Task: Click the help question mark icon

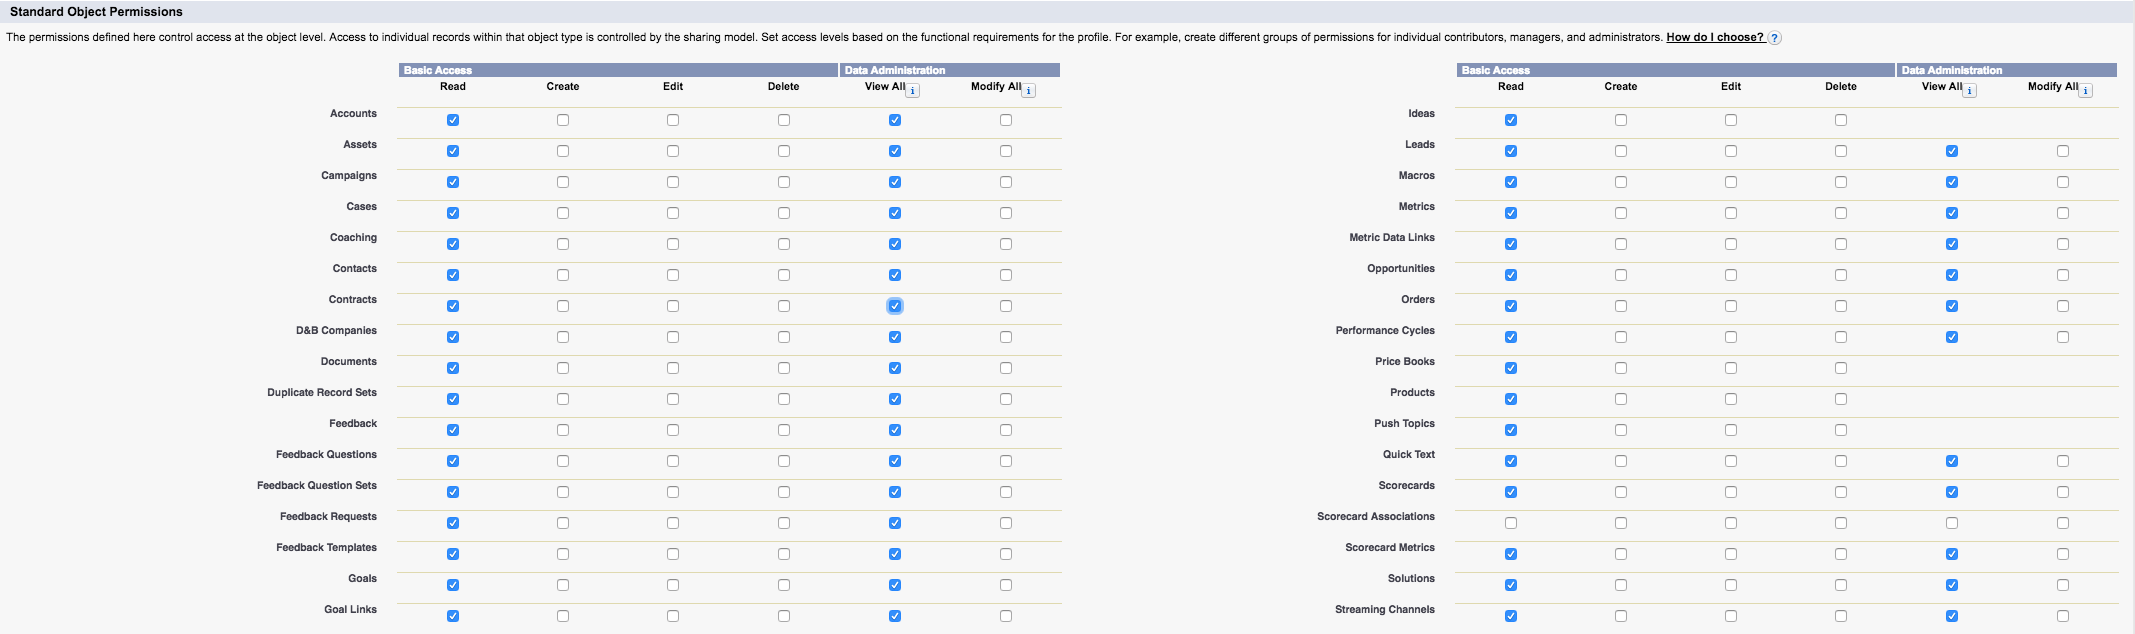Action: pos(1774,38)
